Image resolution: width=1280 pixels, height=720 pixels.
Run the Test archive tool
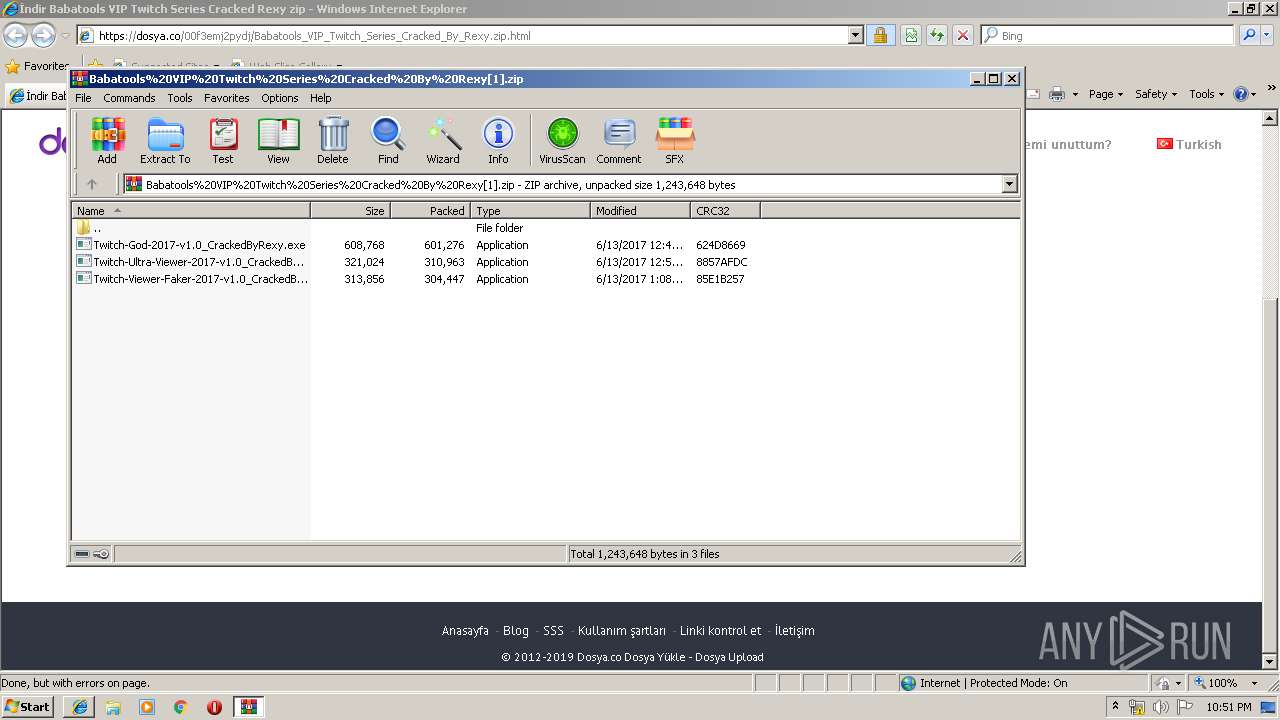point(223,140)
